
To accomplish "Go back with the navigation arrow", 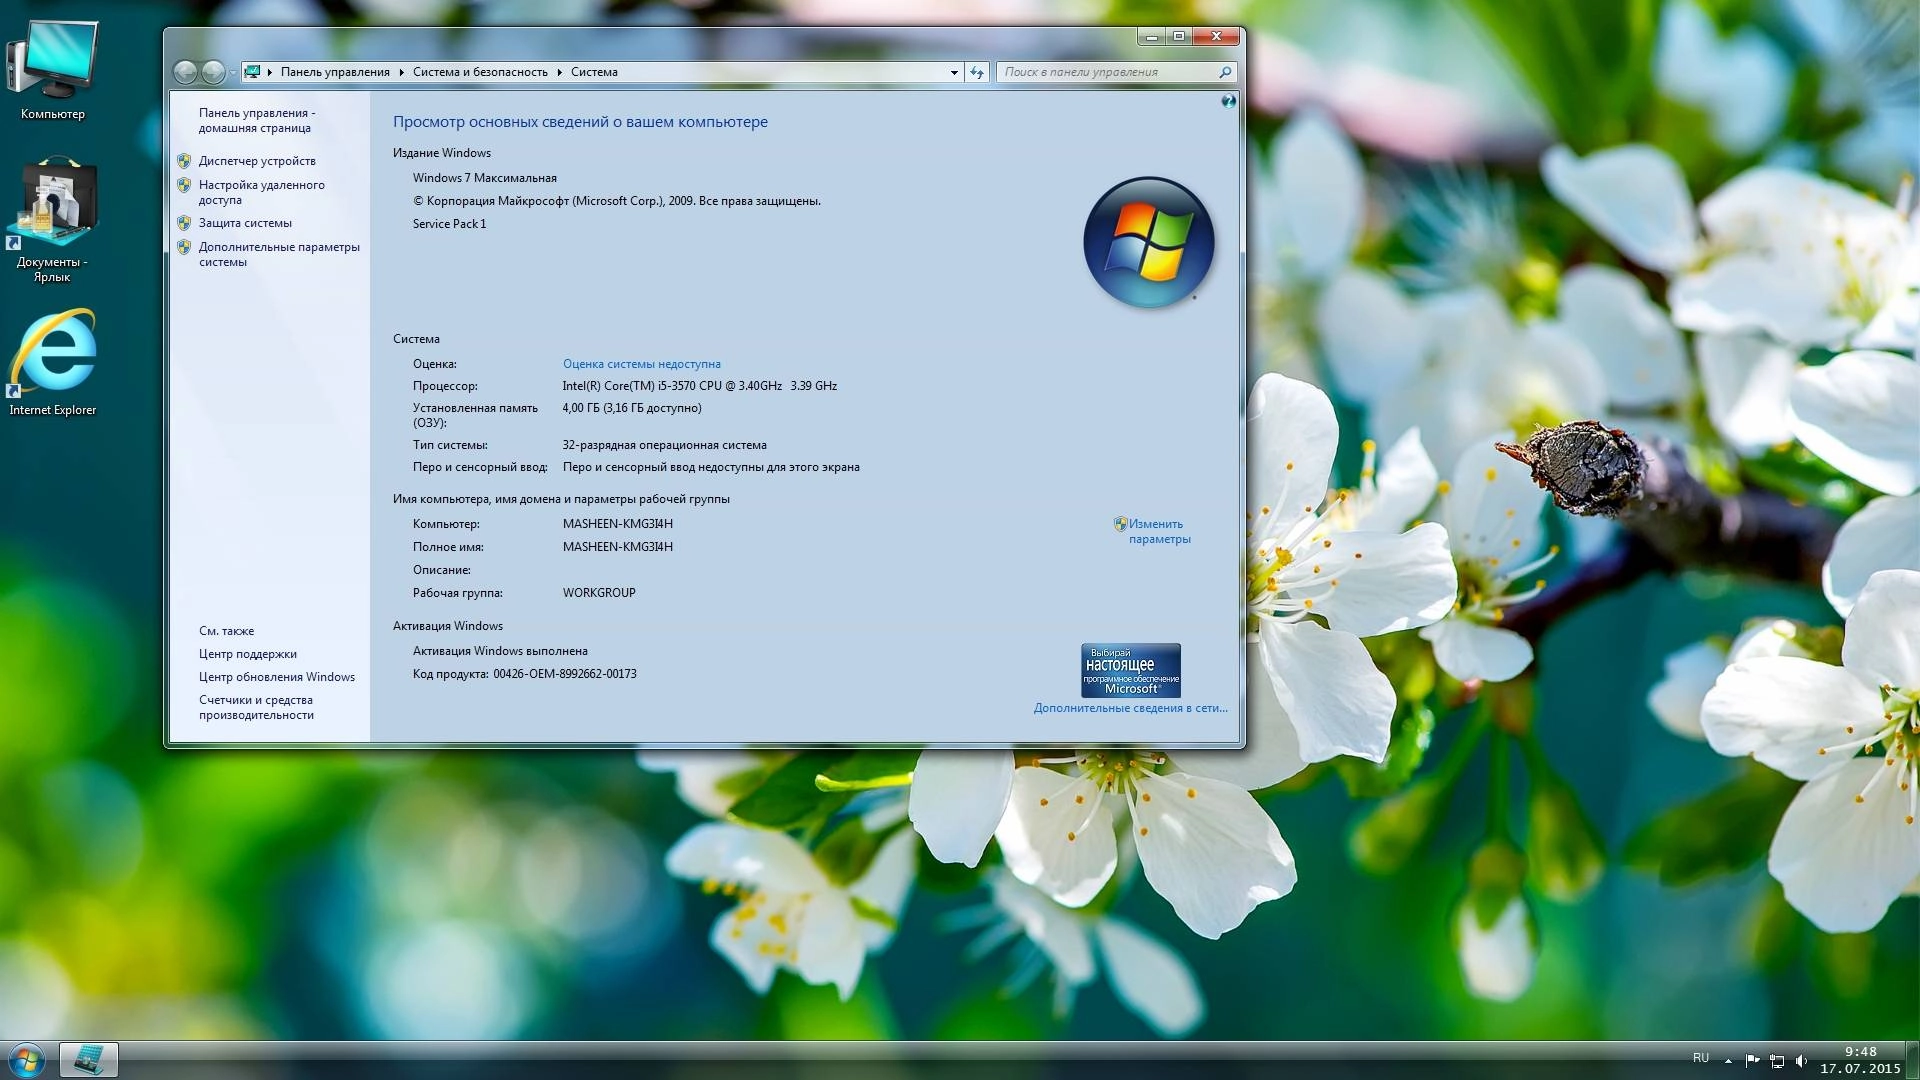I will pyautogui.click(x=185, y=72).
